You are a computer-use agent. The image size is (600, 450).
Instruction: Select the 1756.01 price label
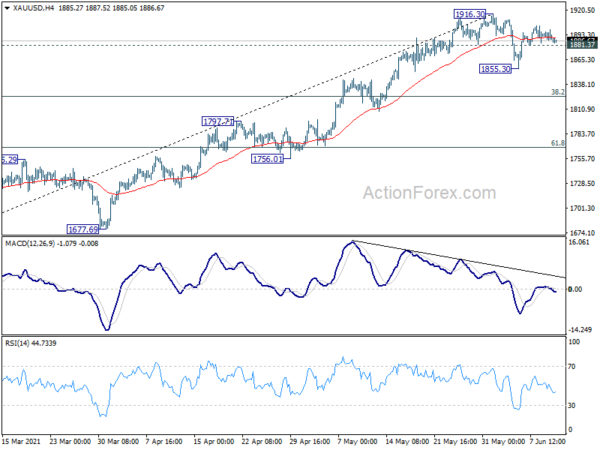point(267,159)
